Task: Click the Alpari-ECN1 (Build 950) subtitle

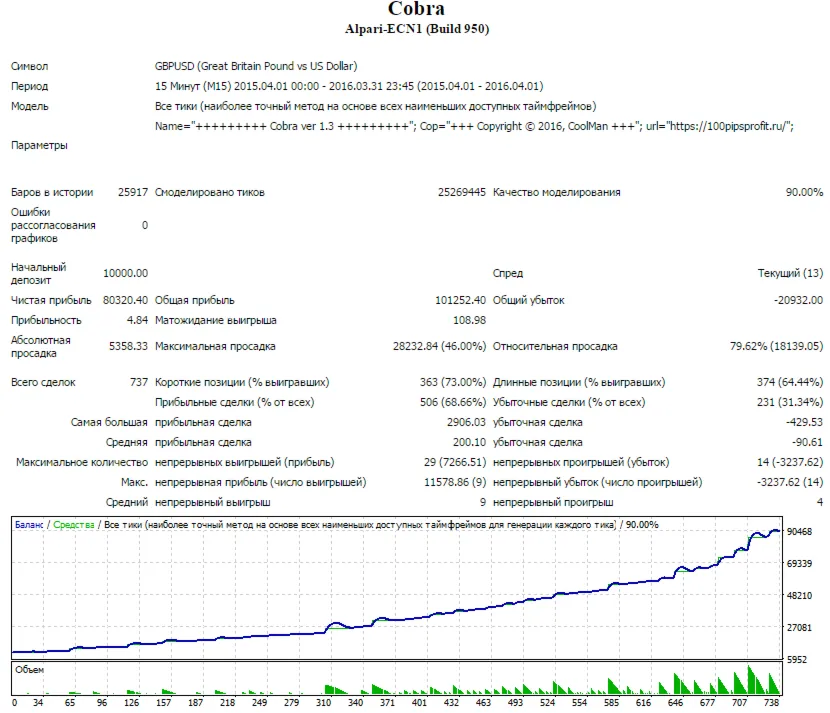Action: tap(417, 29)
